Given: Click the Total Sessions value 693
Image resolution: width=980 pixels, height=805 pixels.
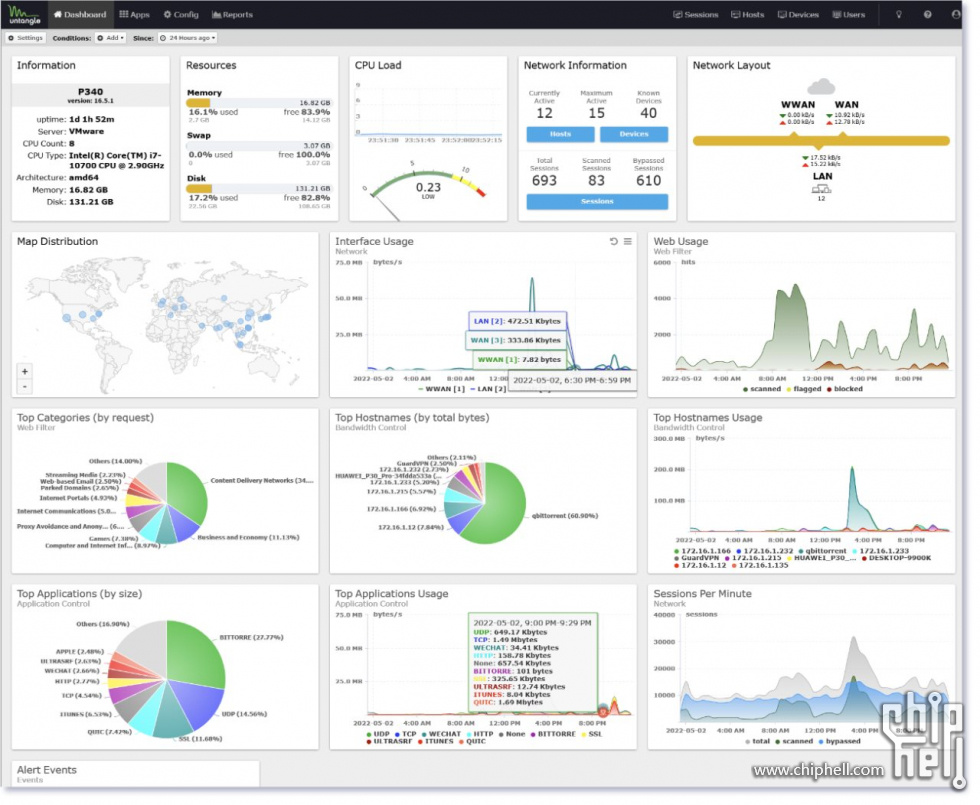Looking at the screenshot, I should (x=544, y=181).
